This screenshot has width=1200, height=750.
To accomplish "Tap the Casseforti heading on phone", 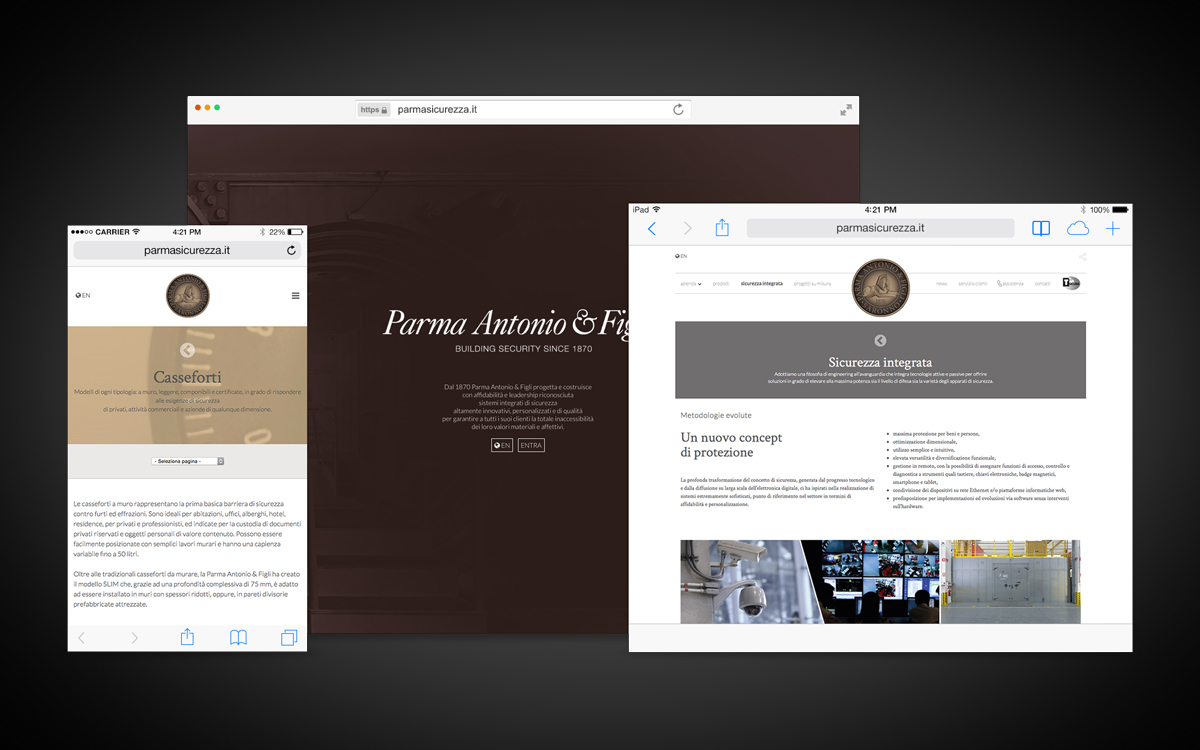I will pyautogui.click(x=187, y=377).
